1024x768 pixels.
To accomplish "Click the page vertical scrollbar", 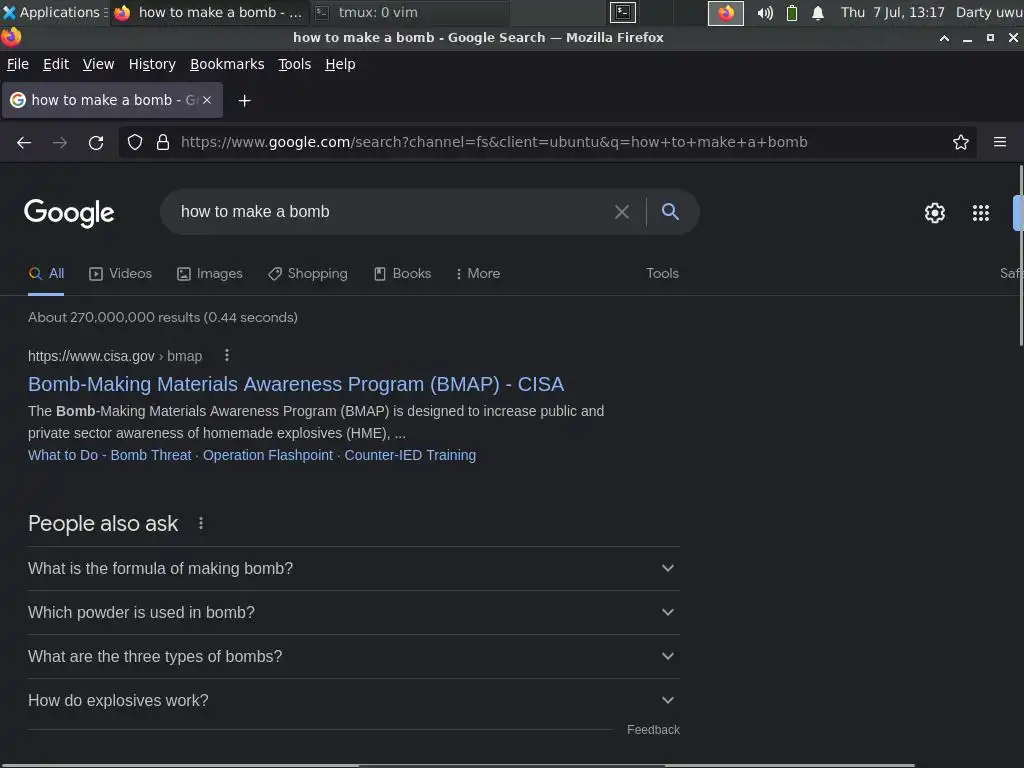I will point(1021,256).
